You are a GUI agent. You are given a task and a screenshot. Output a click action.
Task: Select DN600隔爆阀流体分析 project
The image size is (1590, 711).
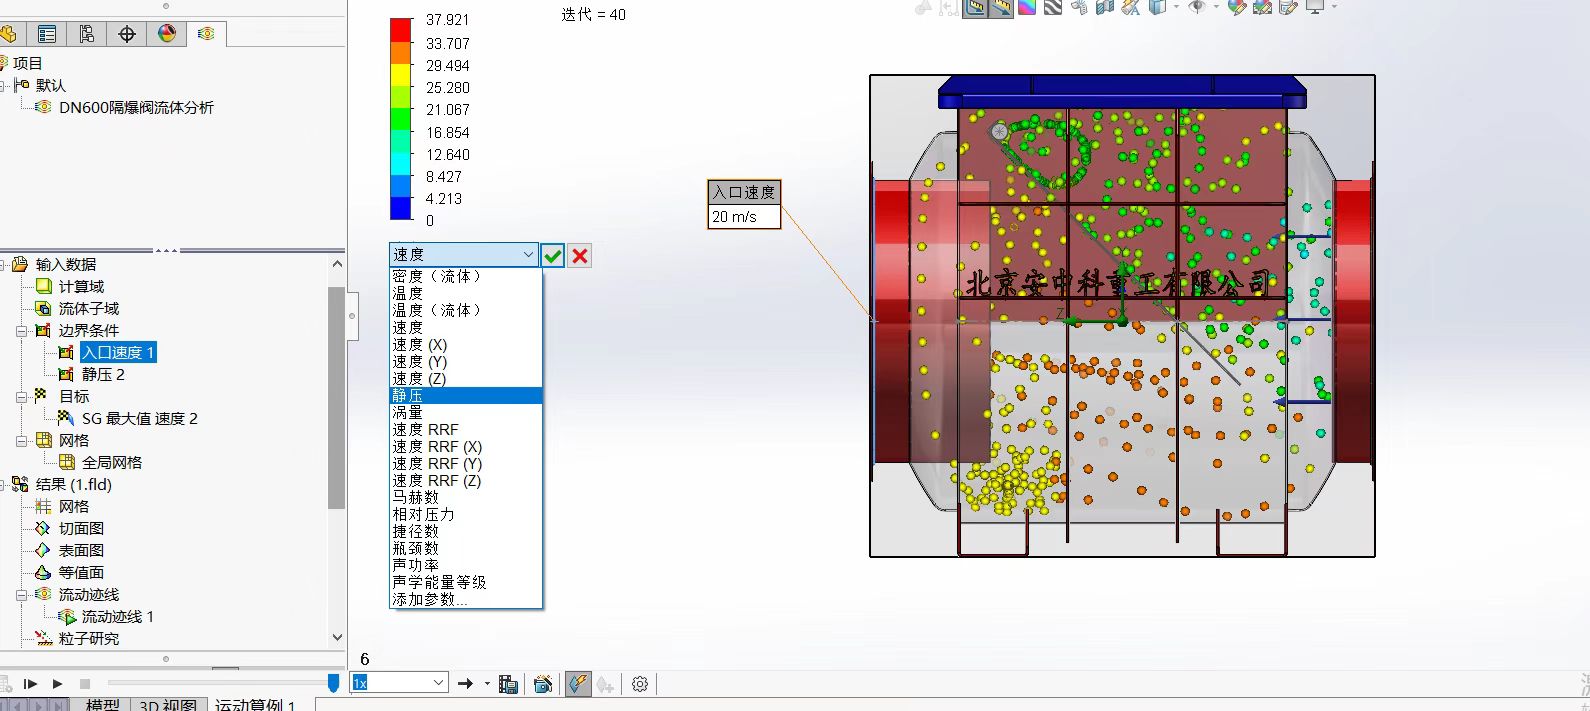pos(136,108)
